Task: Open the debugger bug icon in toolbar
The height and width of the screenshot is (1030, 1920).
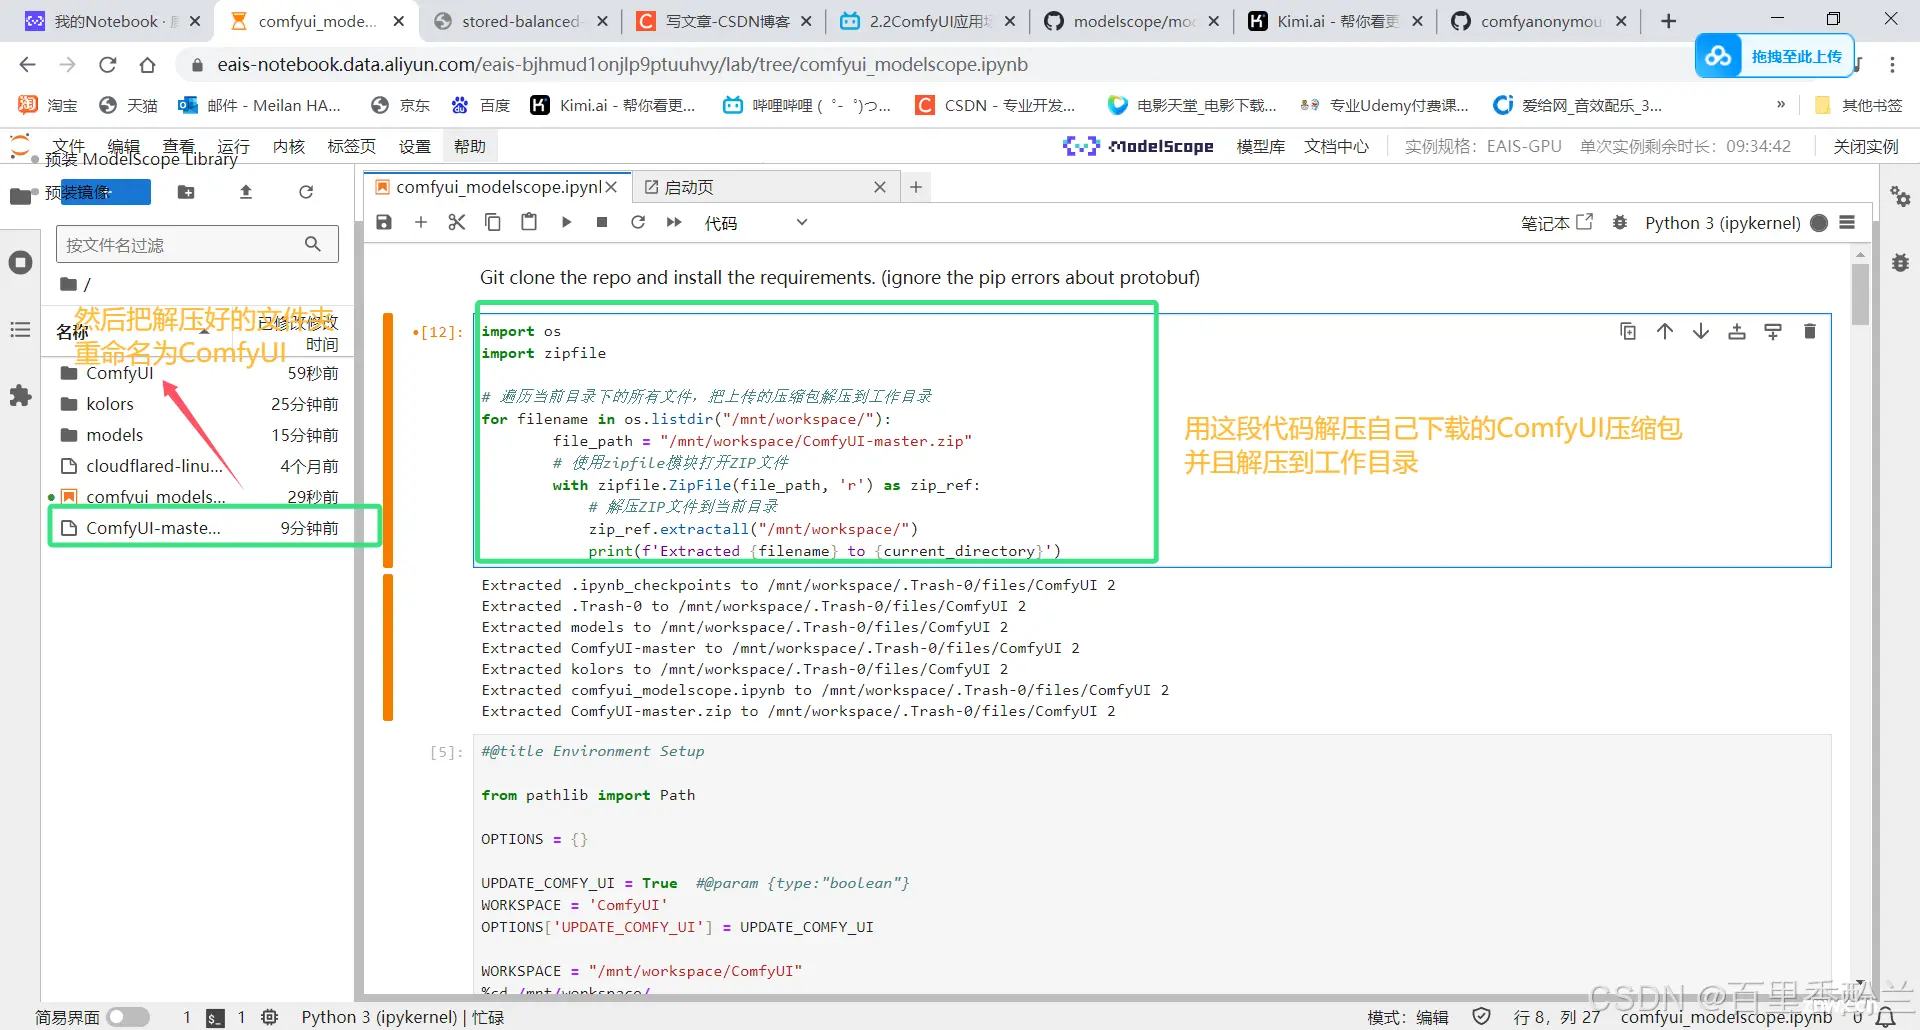Action: 1620,223
